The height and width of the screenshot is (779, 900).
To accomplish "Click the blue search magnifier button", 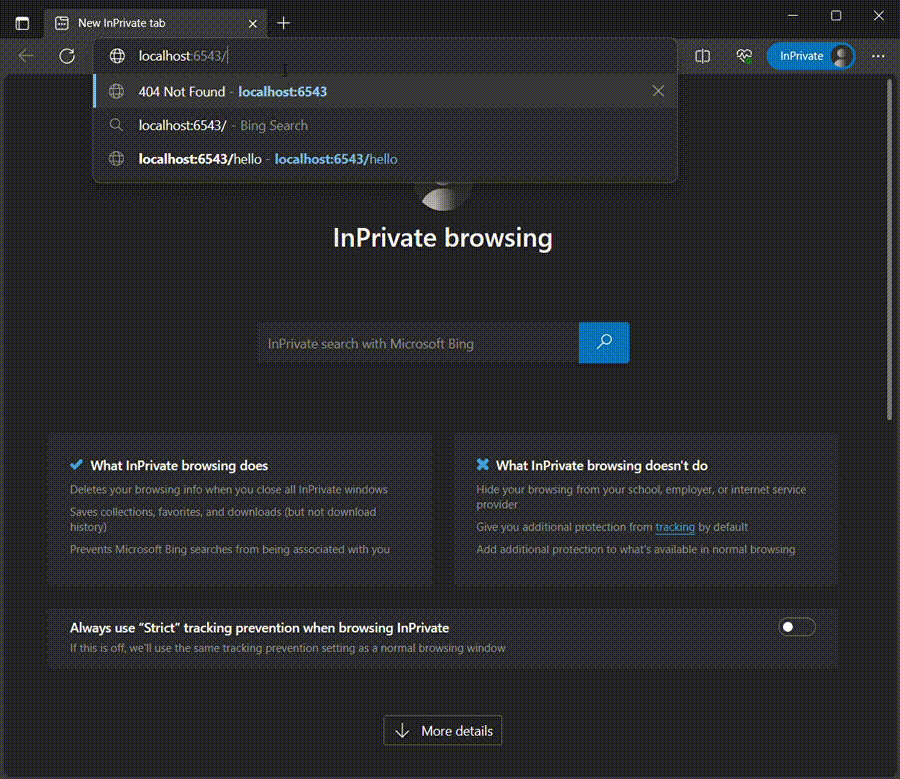I will click(x=604, y=343).
